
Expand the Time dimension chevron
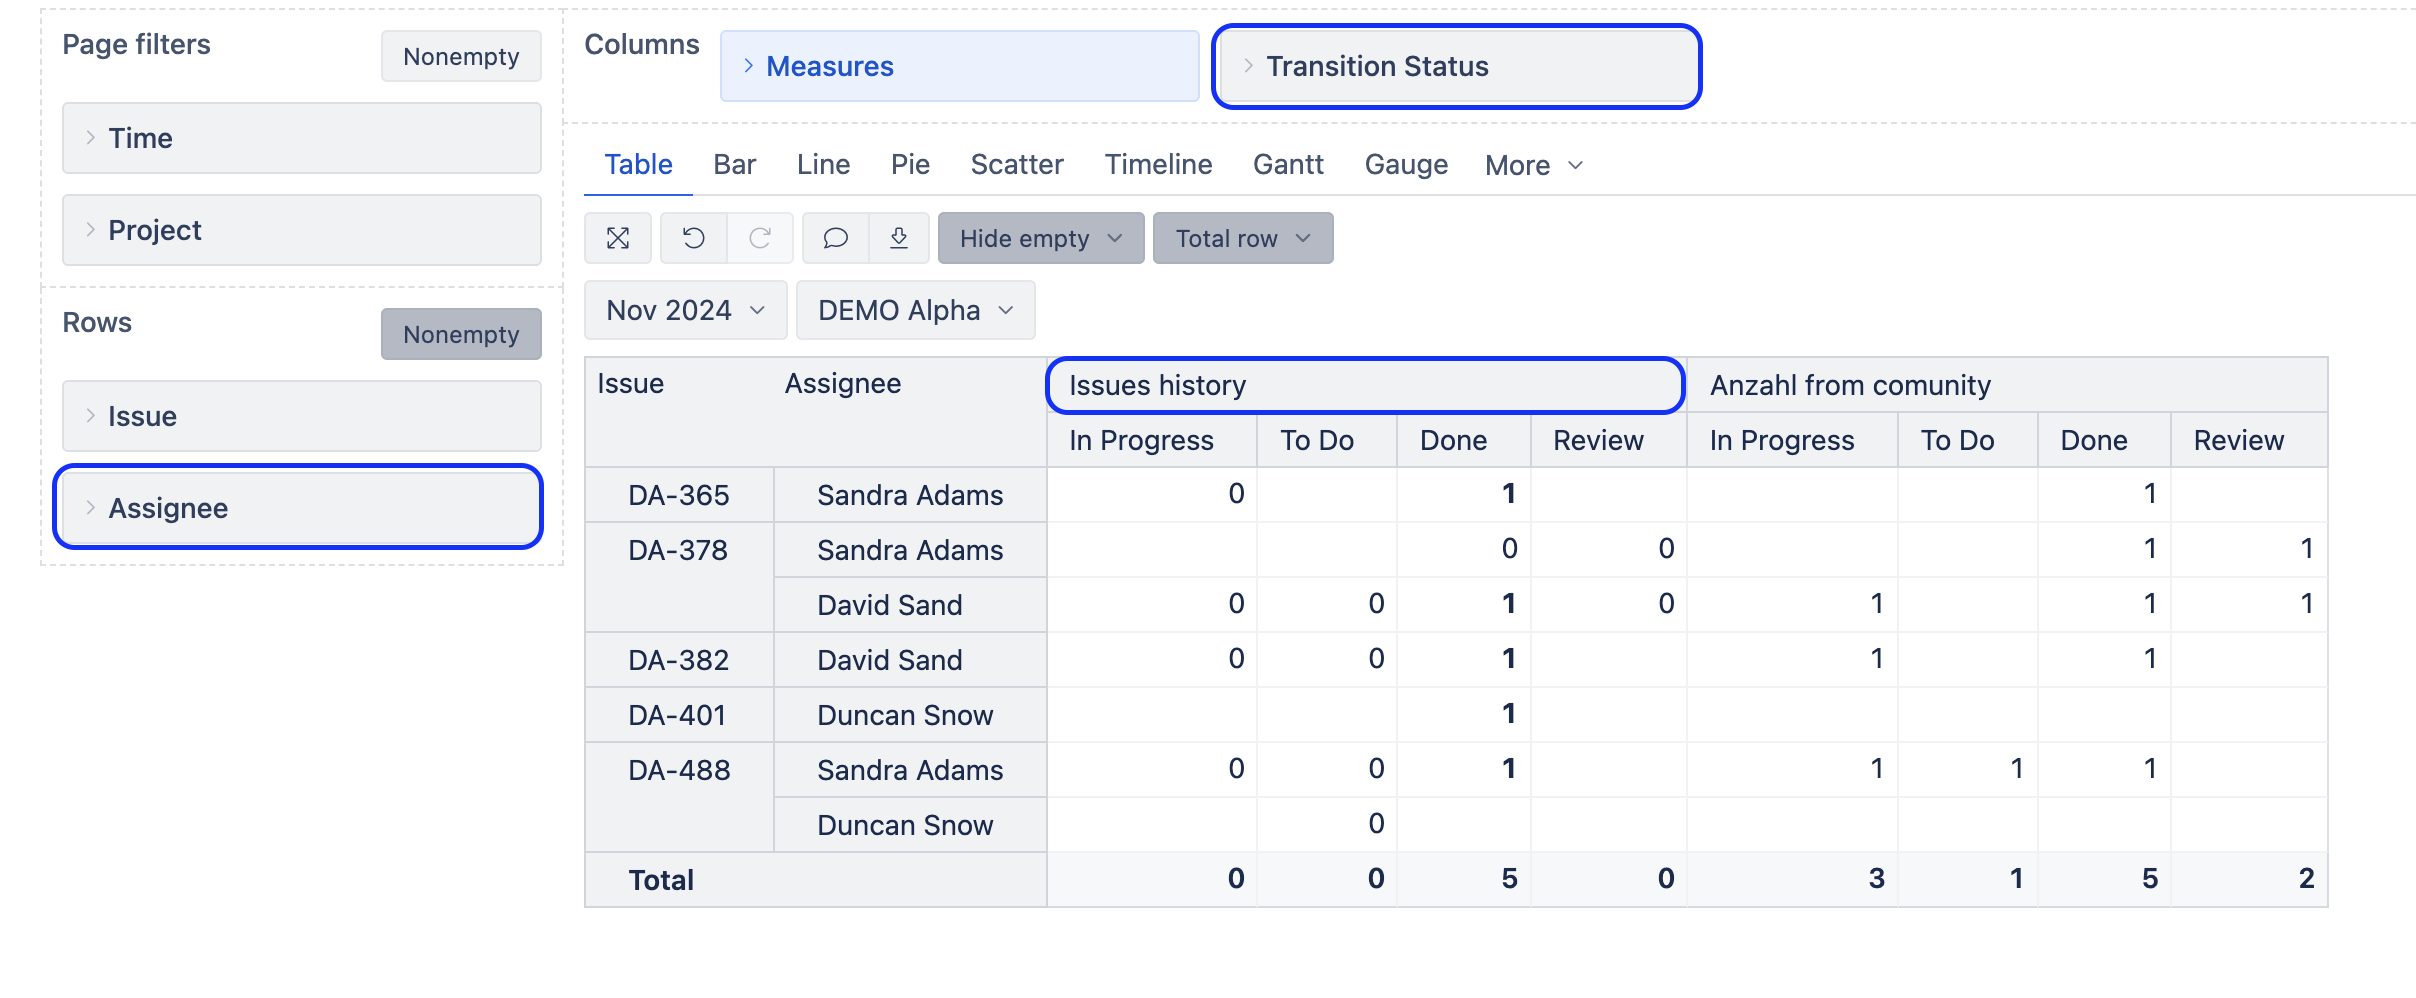coord(90,138)
